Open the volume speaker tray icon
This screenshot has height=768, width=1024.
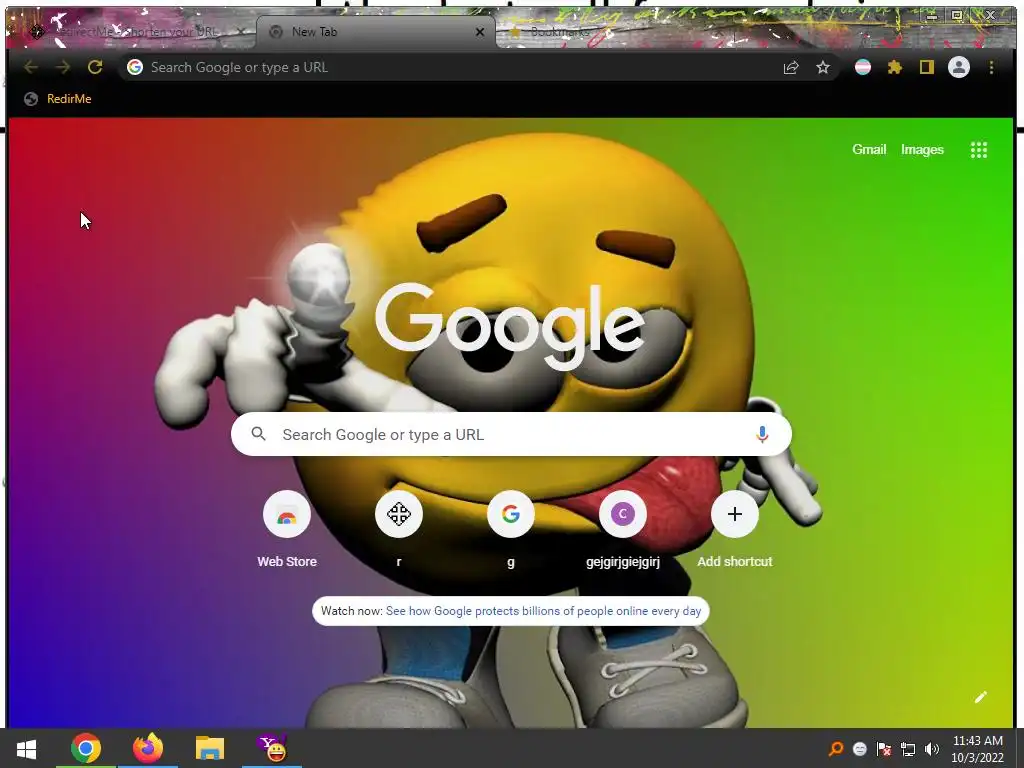[x=932, y=749]
